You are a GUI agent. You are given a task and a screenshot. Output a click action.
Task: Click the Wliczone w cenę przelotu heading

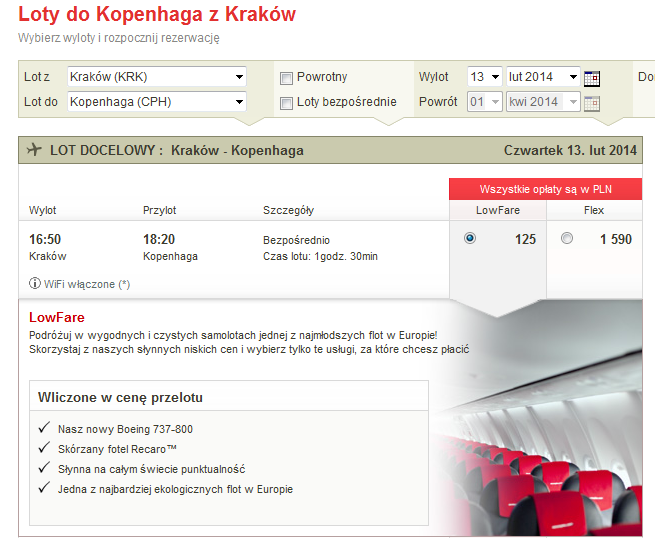[x=120, y=397]
